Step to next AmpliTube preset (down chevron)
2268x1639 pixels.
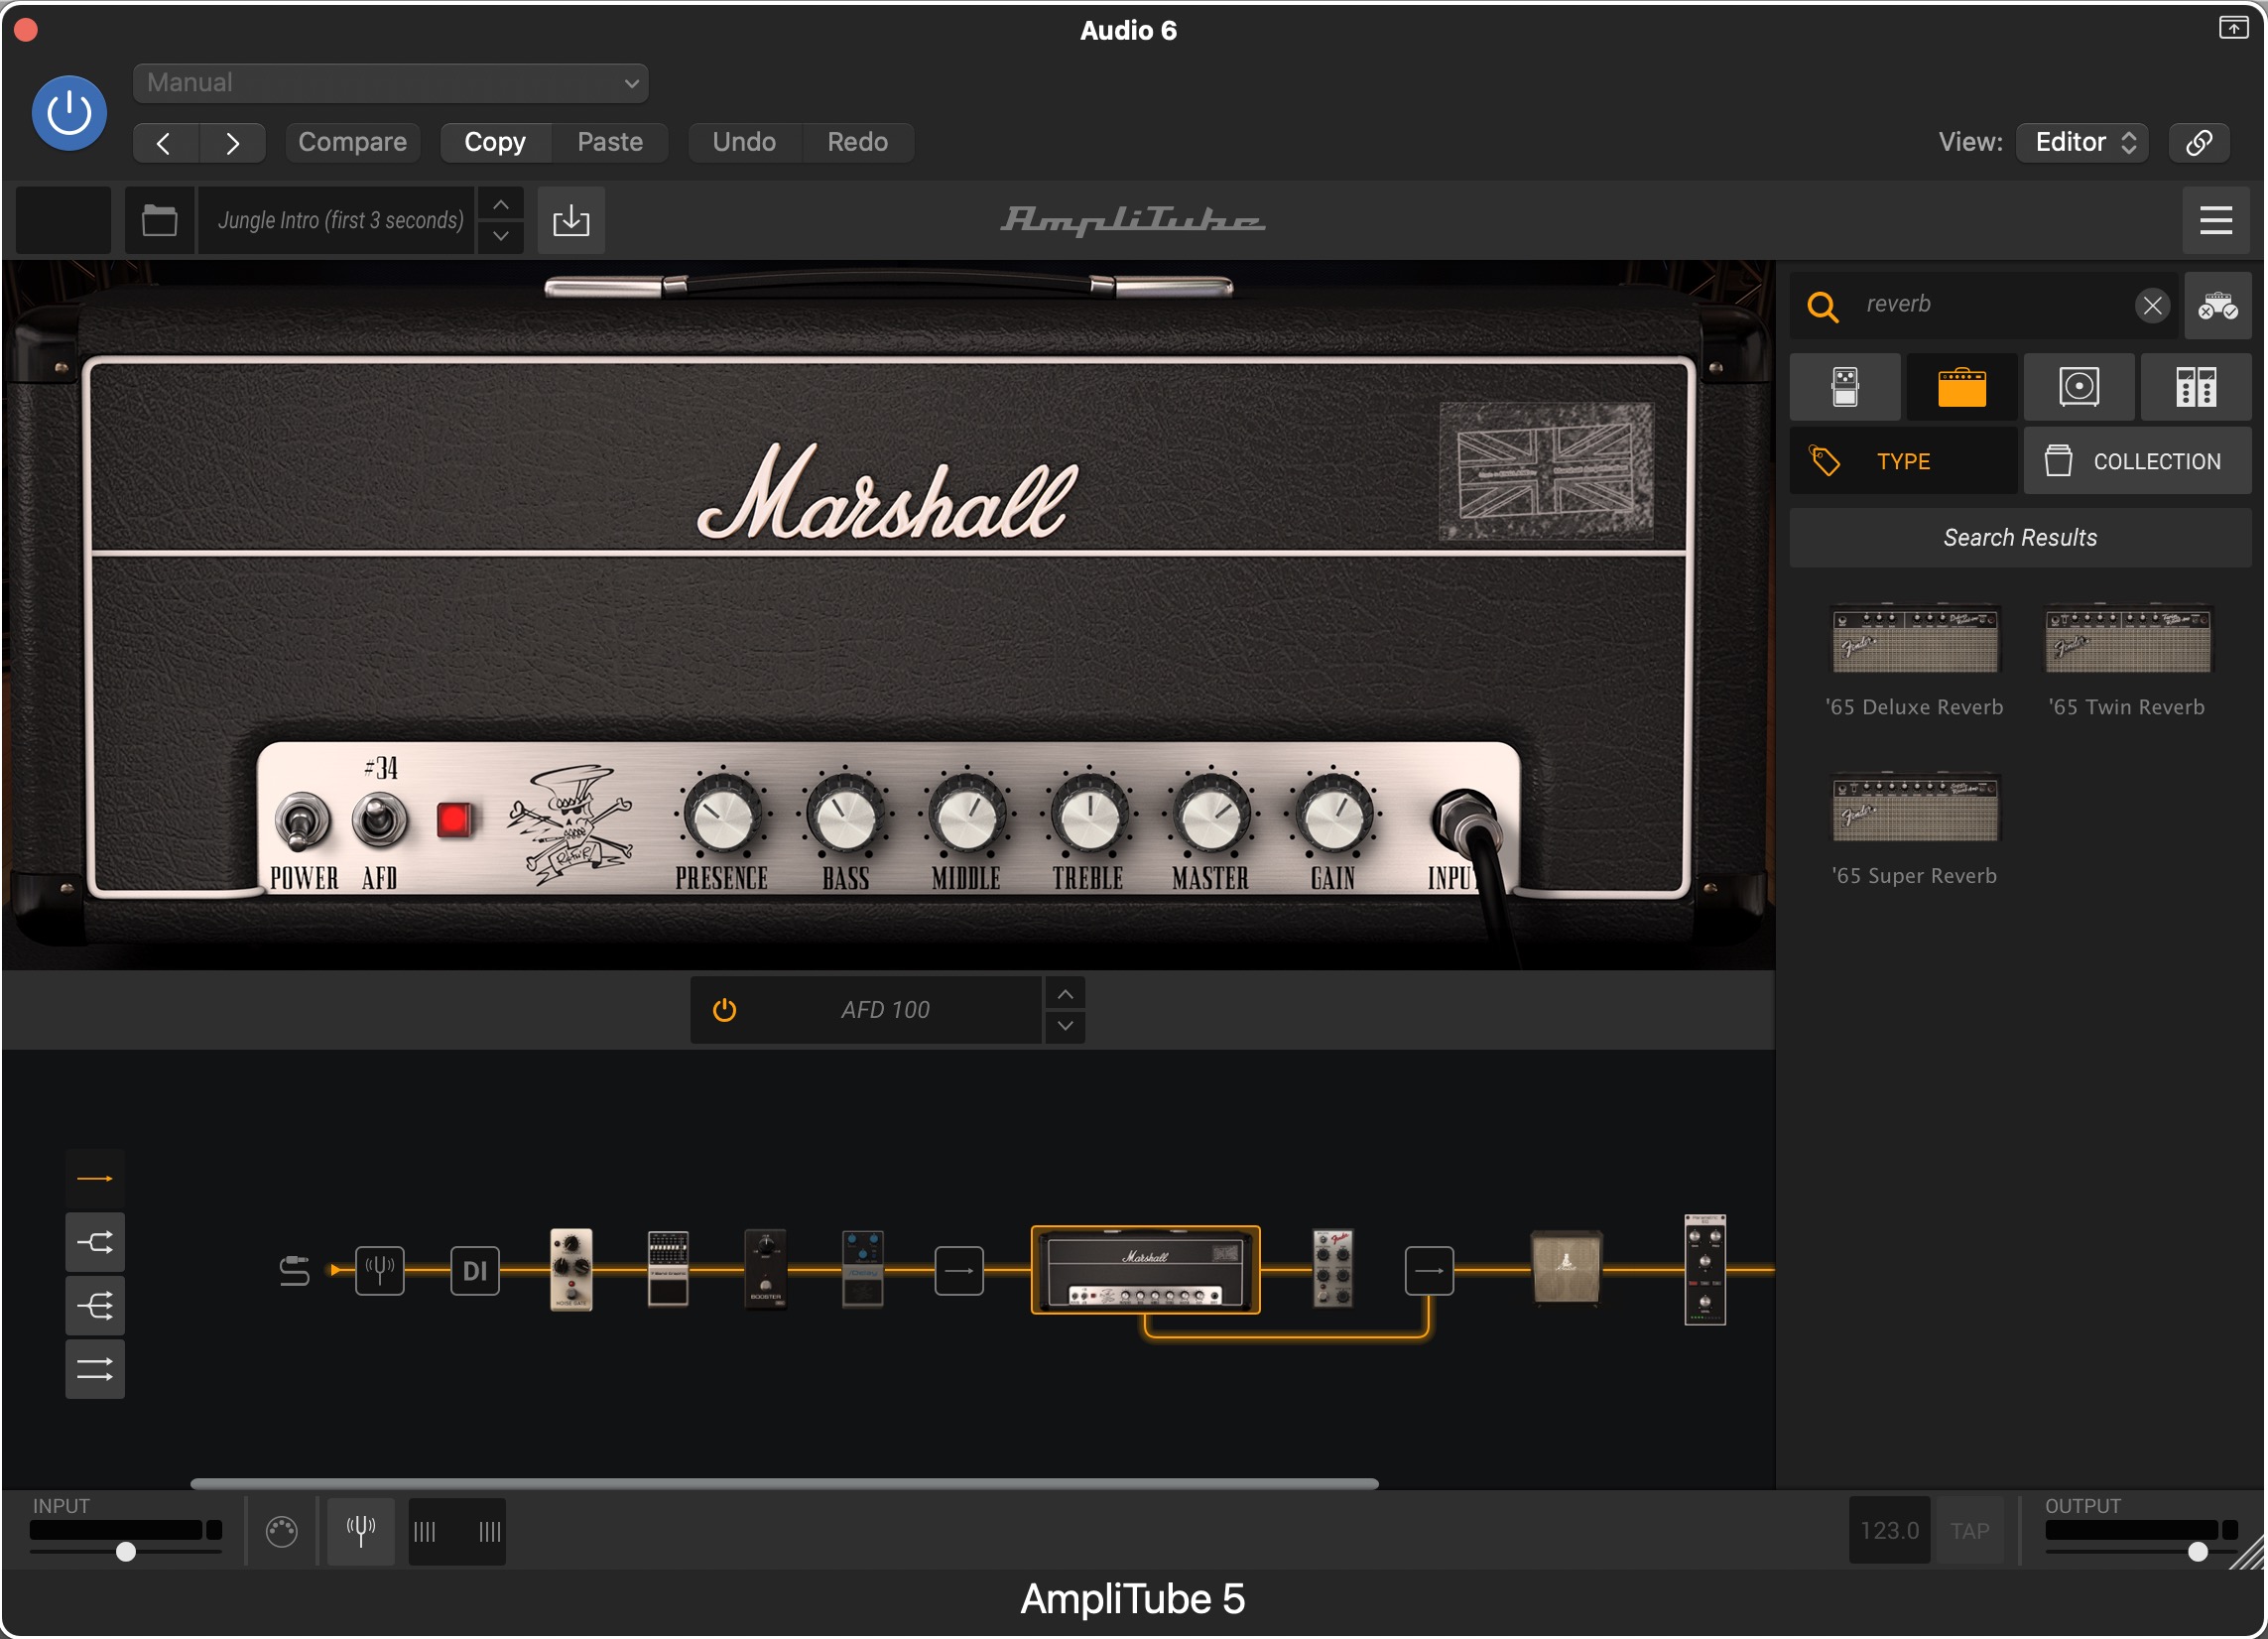coord(501,236)
